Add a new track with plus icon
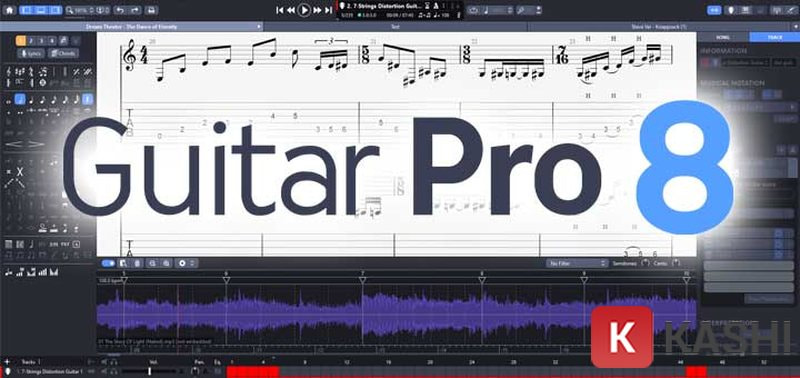The height and width of the screenshot is (378, 800). coord(8,362)
